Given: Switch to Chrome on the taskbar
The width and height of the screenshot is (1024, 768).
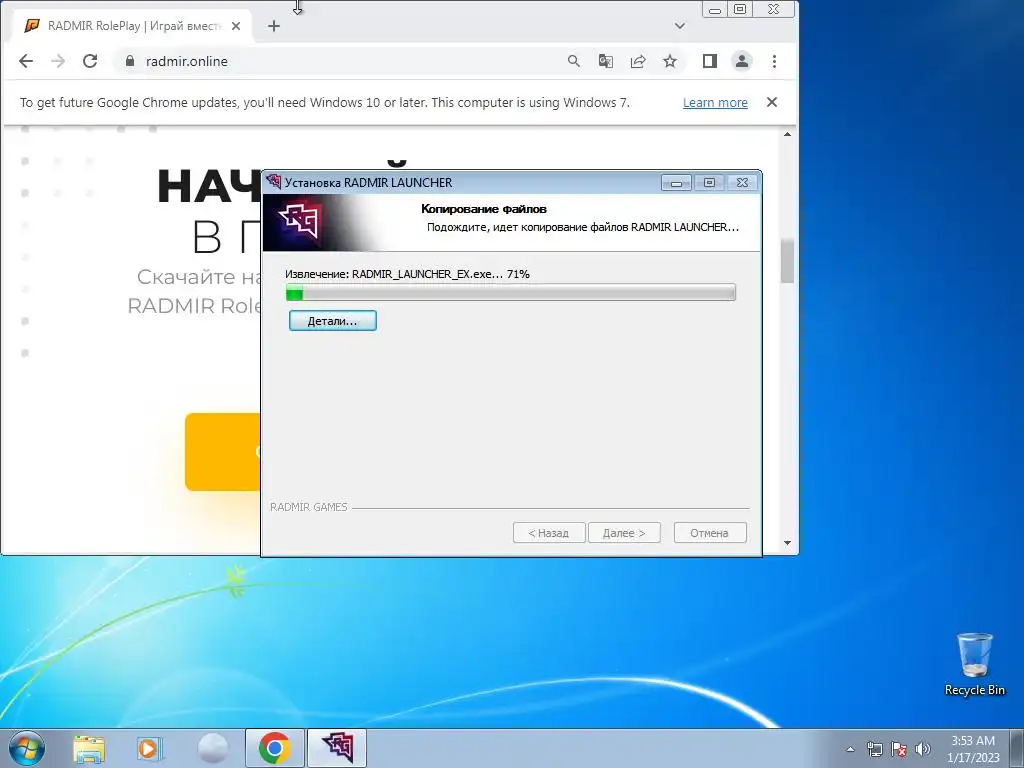Looking at the screenshot, I should tap(274, 748).
